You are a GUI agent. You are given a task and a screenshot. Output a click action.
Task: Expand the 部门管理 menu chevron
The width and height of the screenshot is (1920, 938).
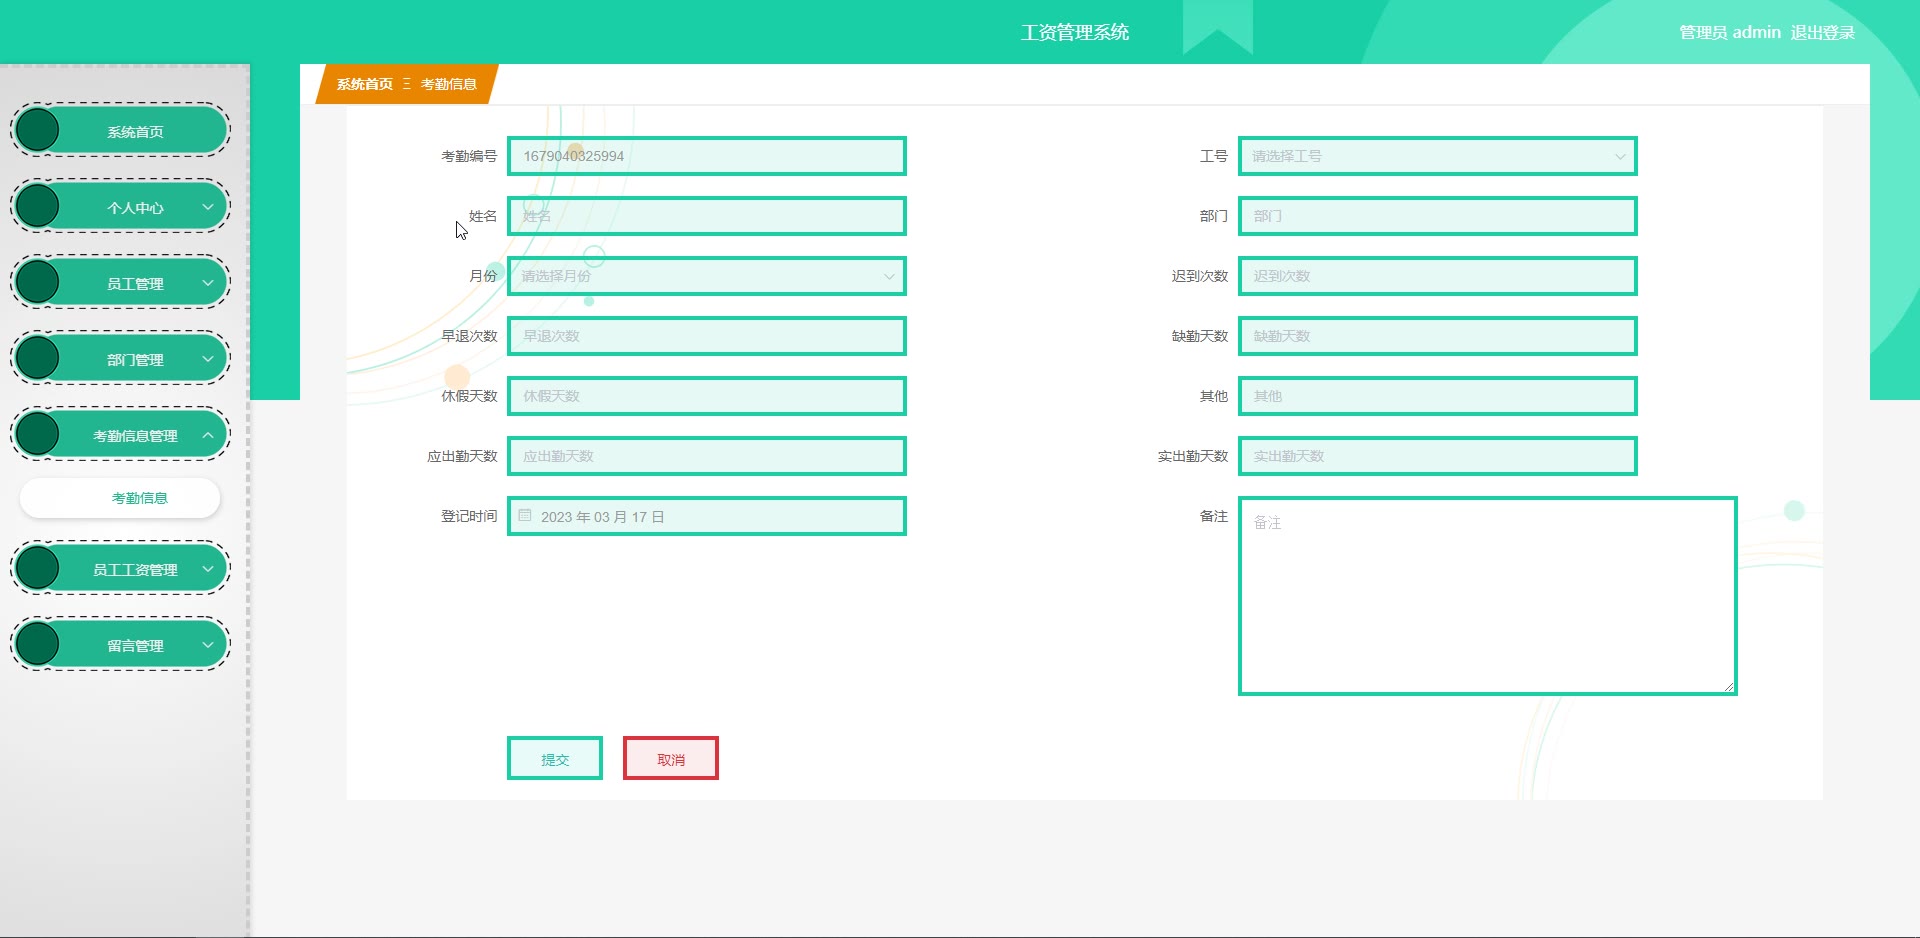(208, 359)
